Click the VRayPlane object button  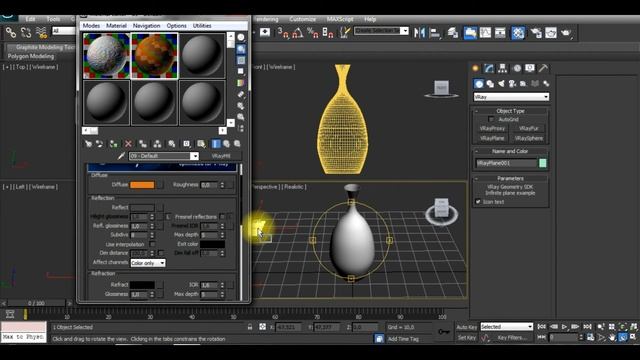[492, 138]
